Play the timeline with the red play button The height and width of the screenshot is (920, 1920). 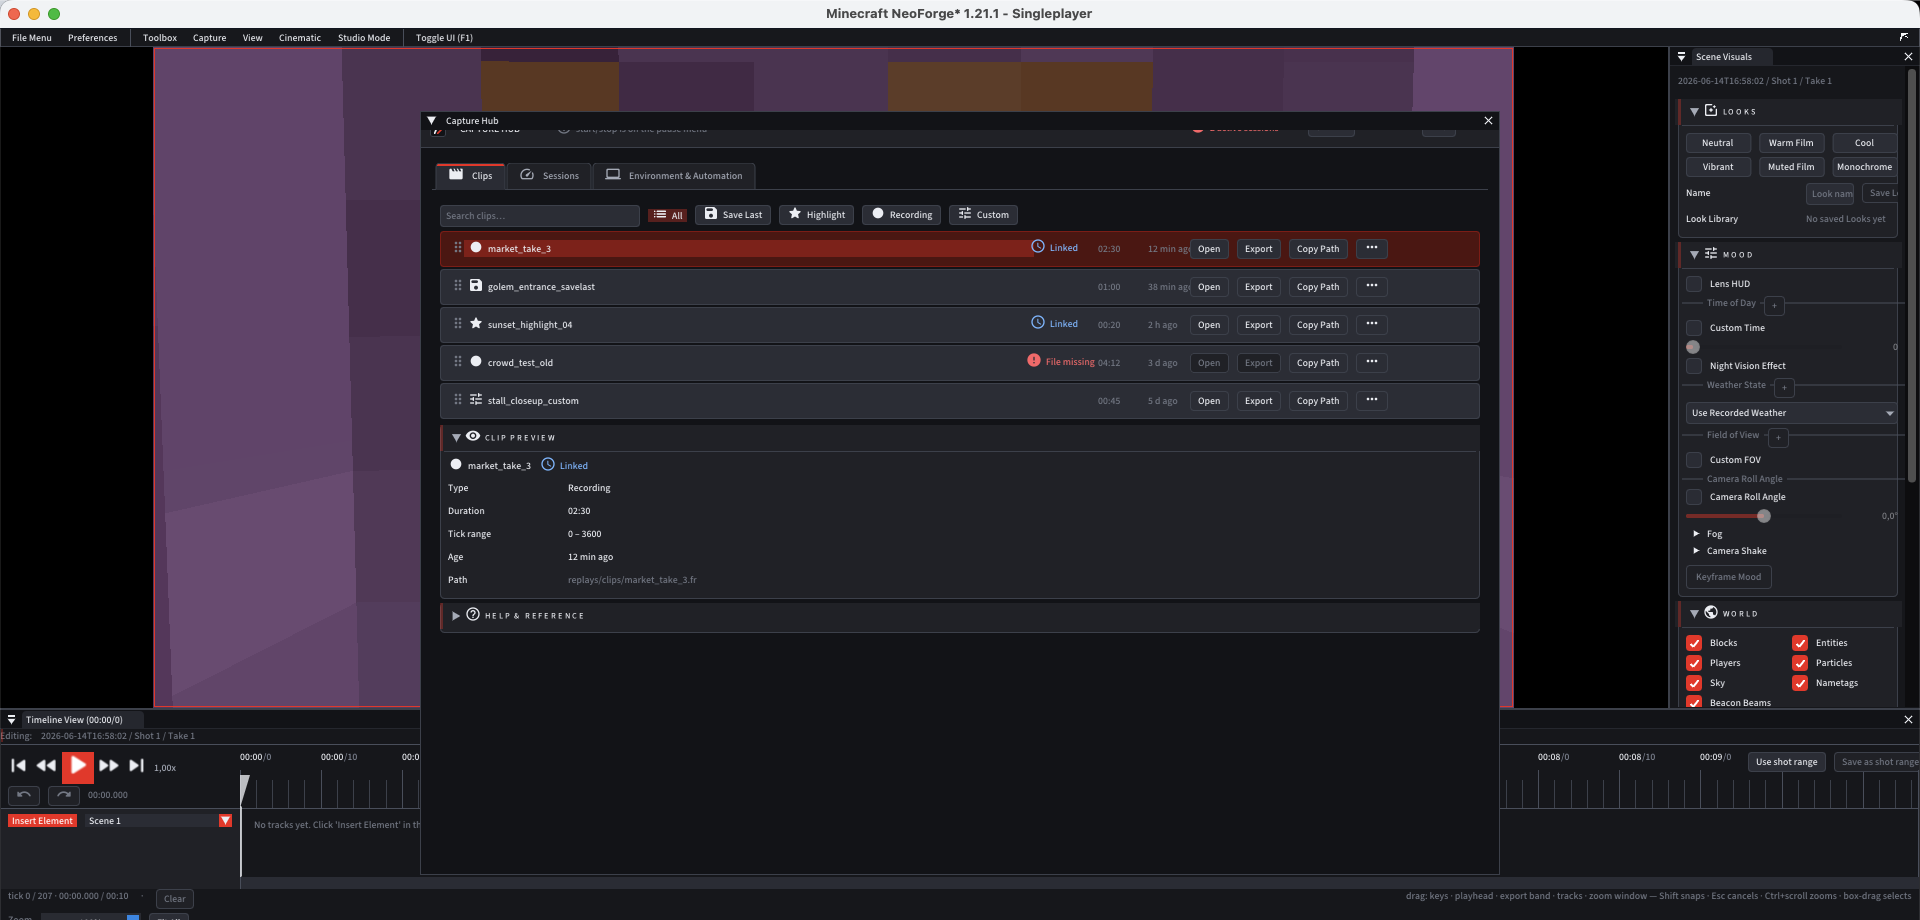(x=77, y=766)
